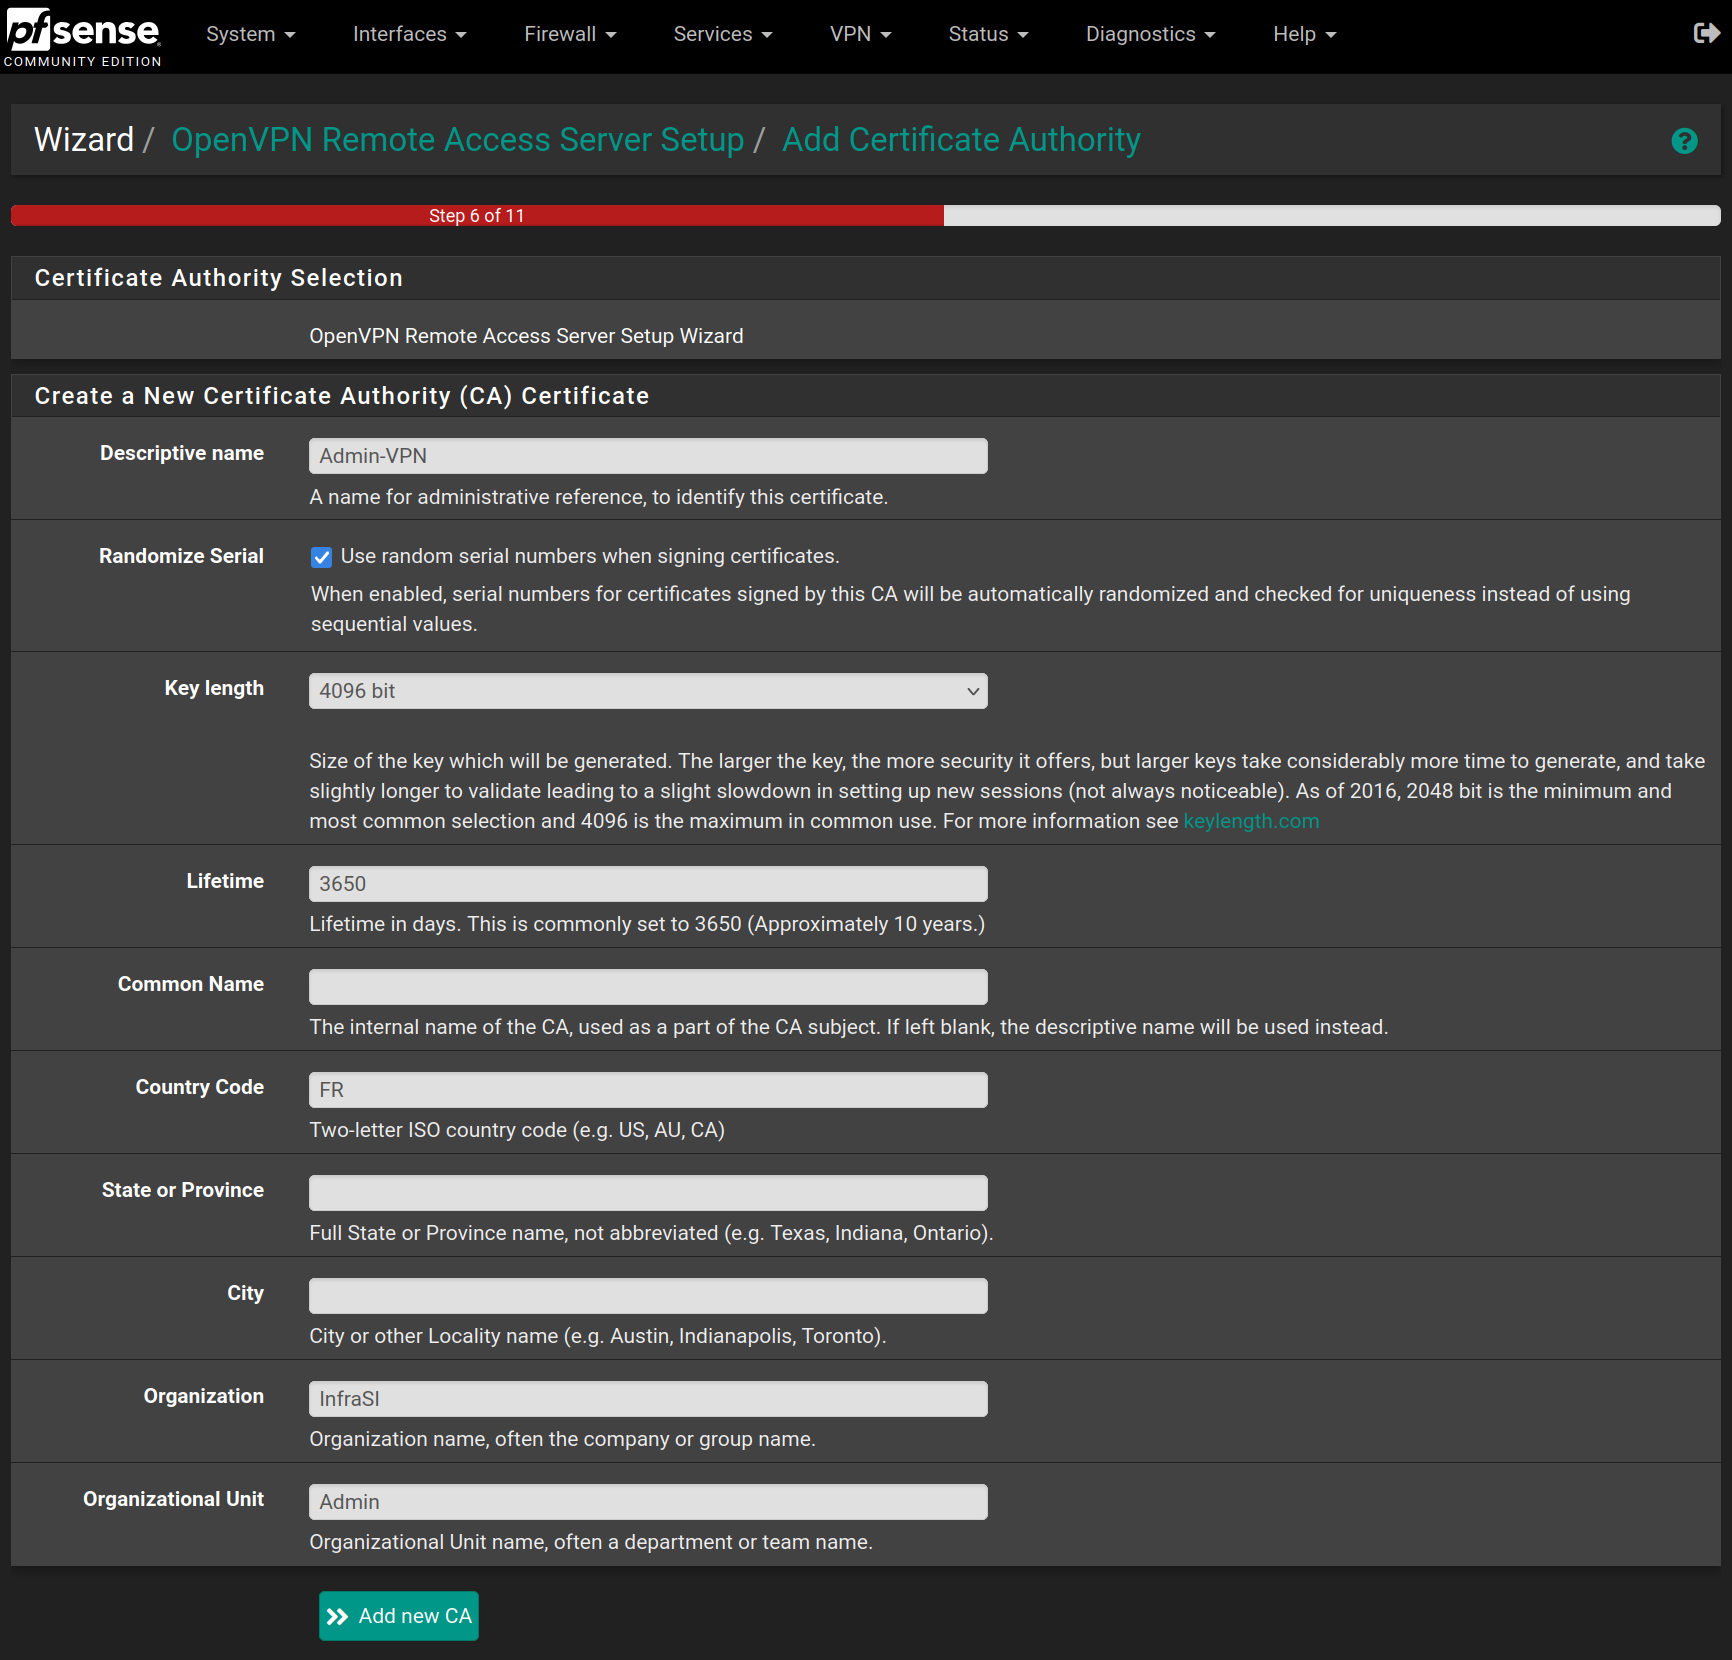Image resolution: width=1732 pixels, height=1660 pixels.
Task: Click the State or Province field
Action: (x=648, y=1193)
